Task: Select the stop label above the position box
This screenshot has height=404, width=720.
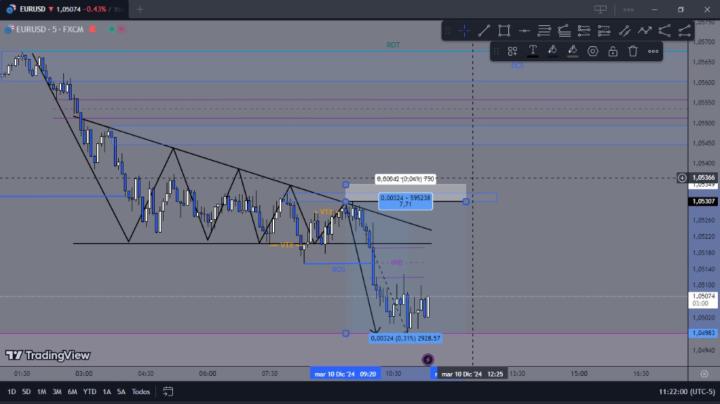Action: point(405,179)
